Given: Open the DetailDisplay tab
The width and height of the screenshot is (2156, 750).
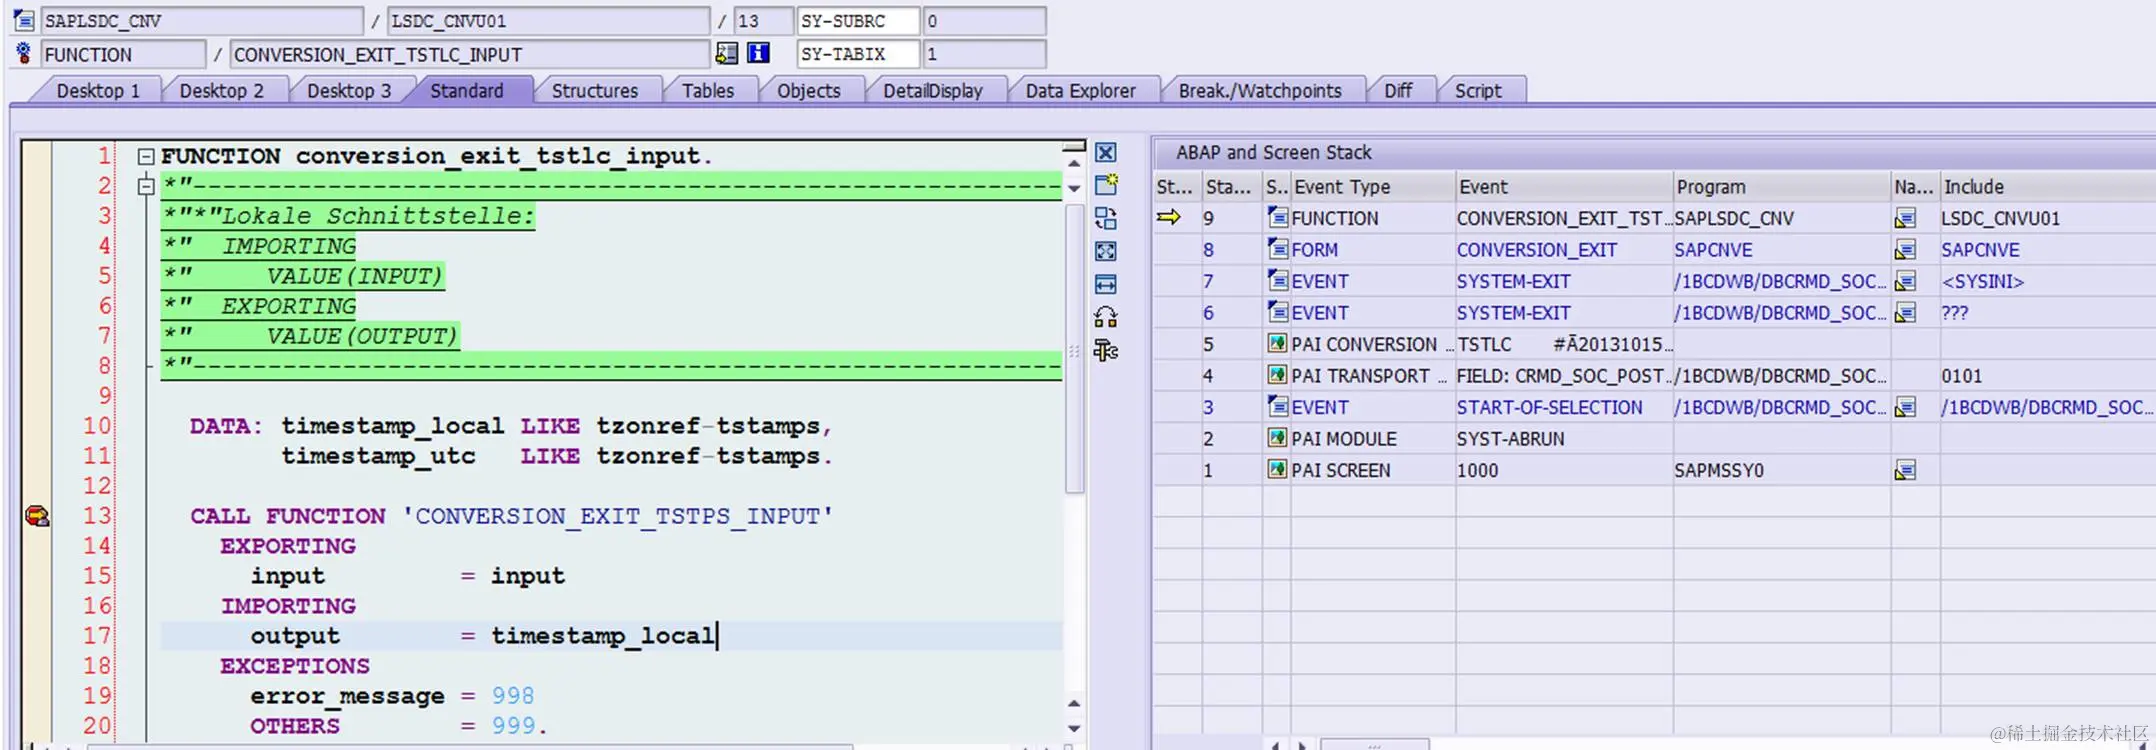Looking at the screenshot, I should click(932, 91).
